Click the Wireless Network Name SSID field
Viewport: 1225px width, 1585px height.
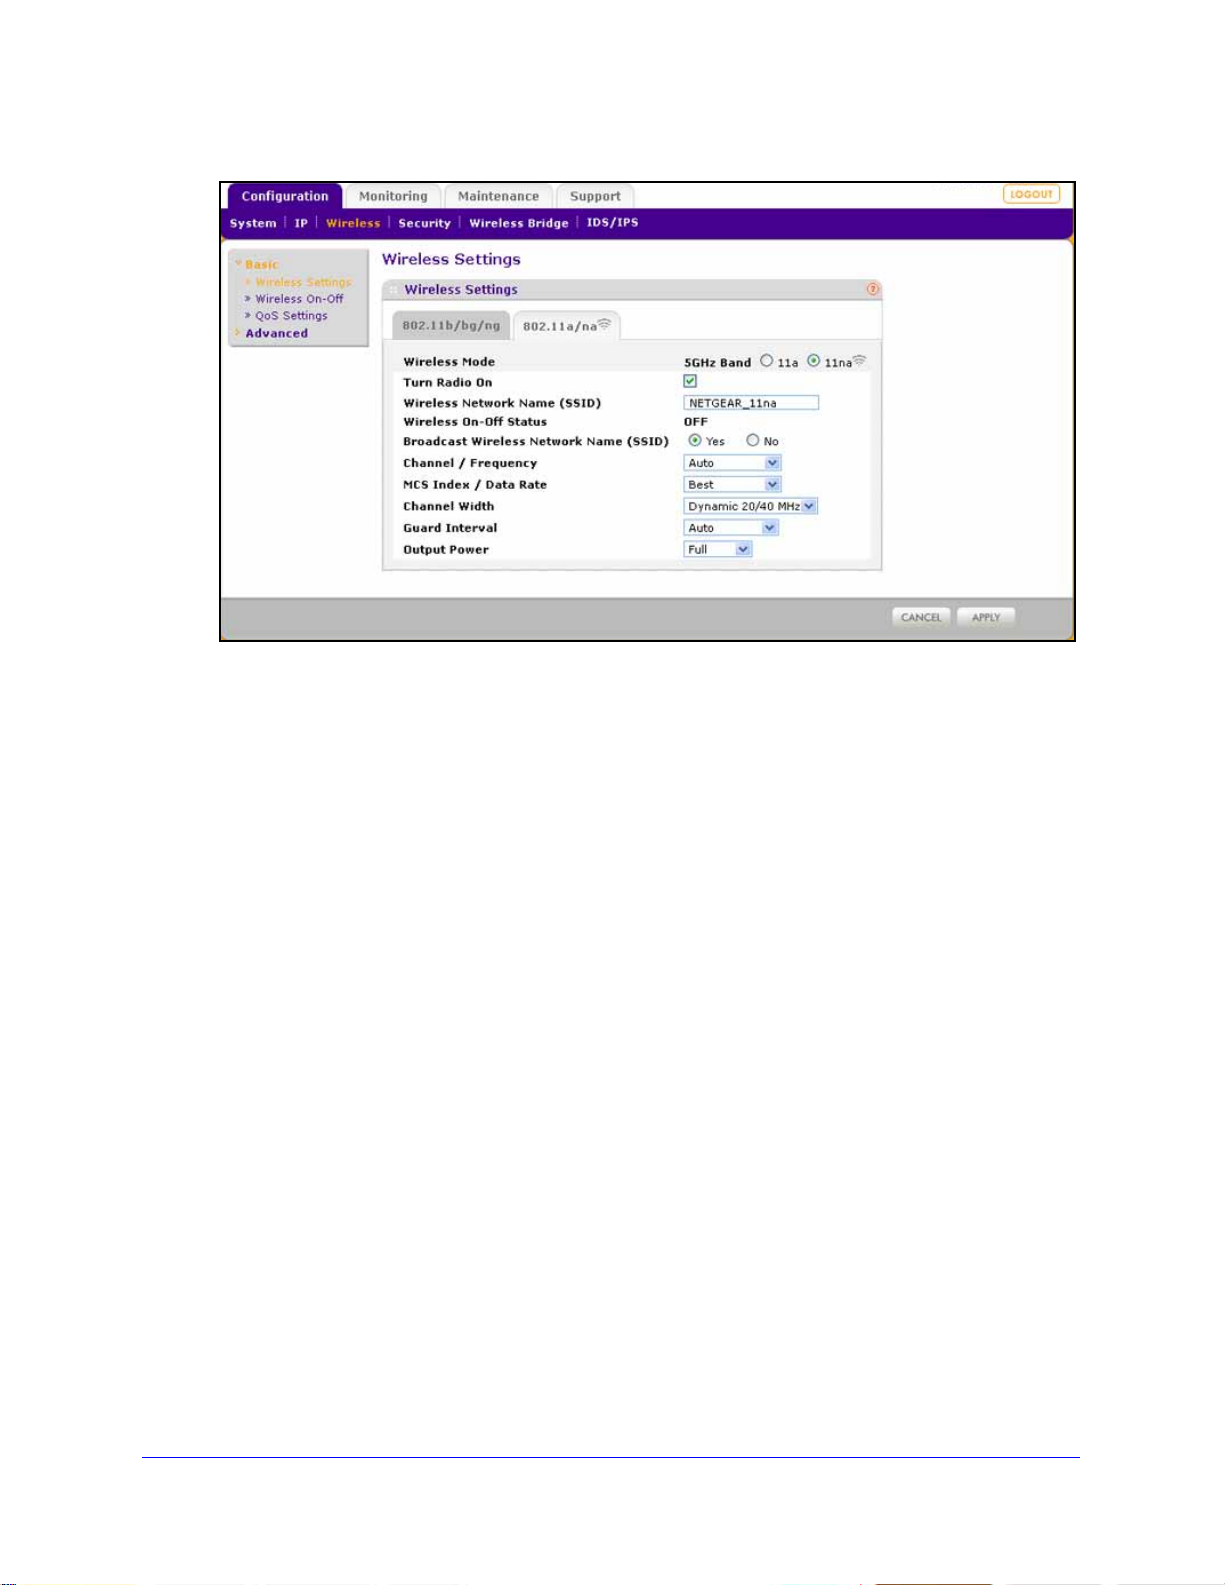click(x=751, y=403)
